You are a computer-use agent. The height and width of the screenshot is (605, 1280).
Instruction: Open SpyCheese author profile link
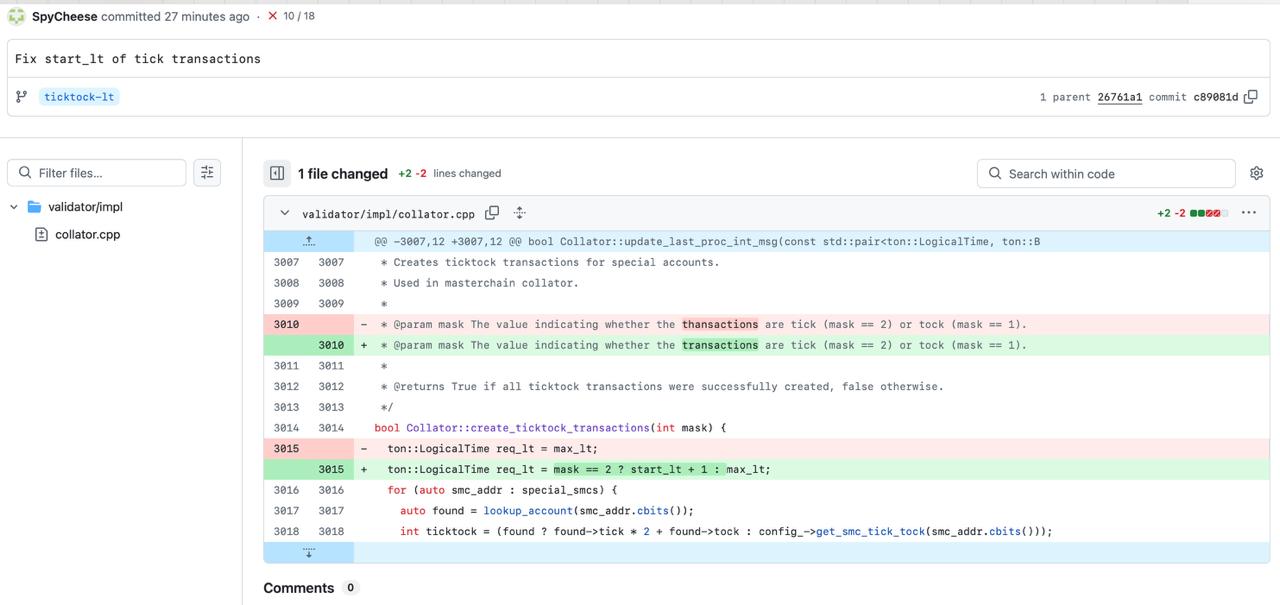click(x=64, y=17)
